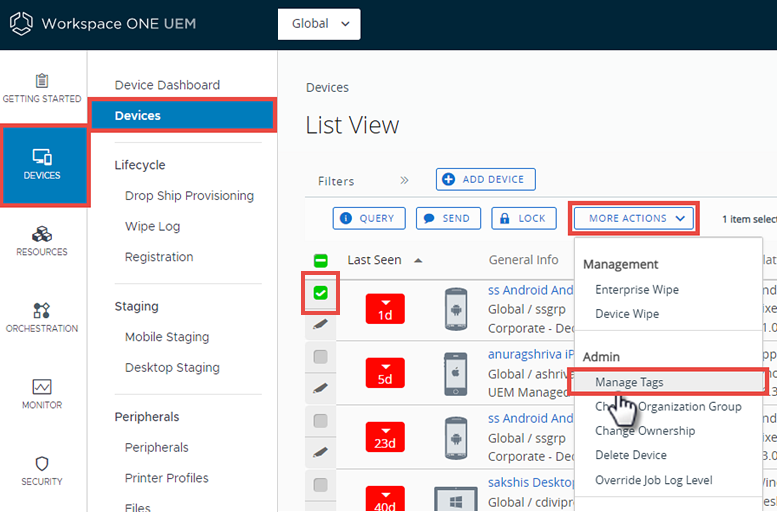Check the sakshis Desktop device checkbox

321,484
